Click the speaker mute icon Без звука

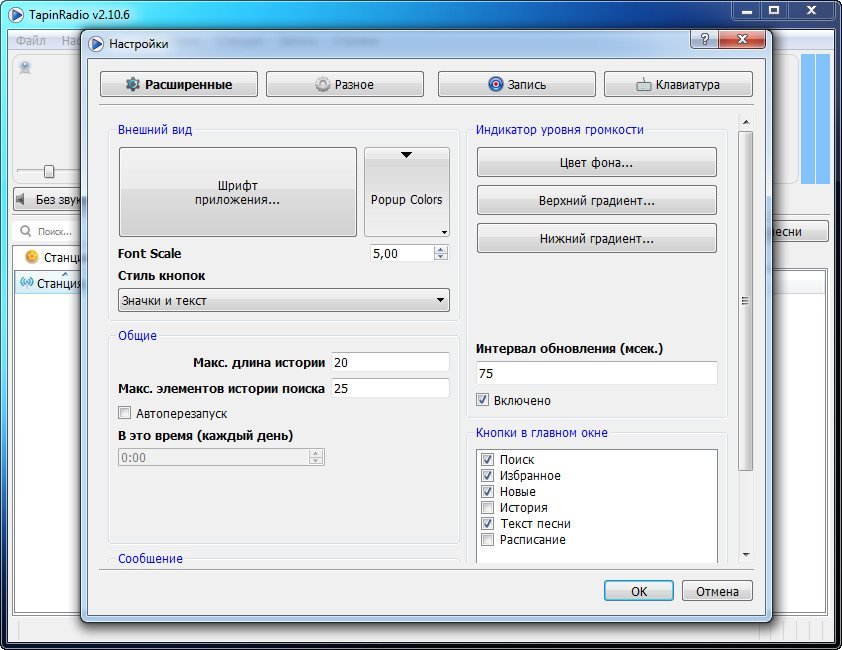pyautogui.click(x=22, y=199)
